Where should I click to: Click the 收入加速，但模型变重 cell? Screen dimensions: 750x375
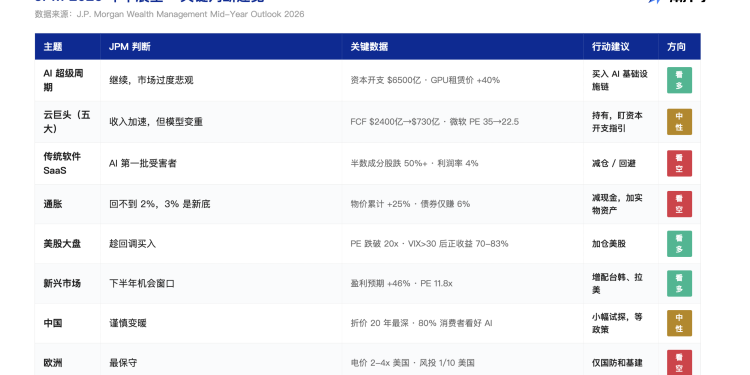click(221, 122)
